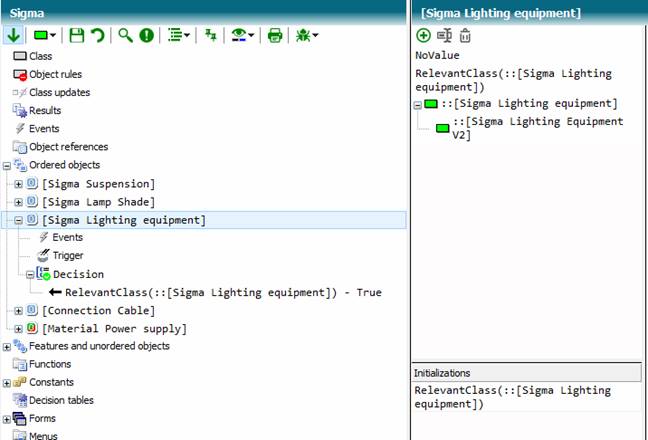Select the RelevantClass True decision row
This screenshot has width=648, height=440.
[x=223, y=293]
